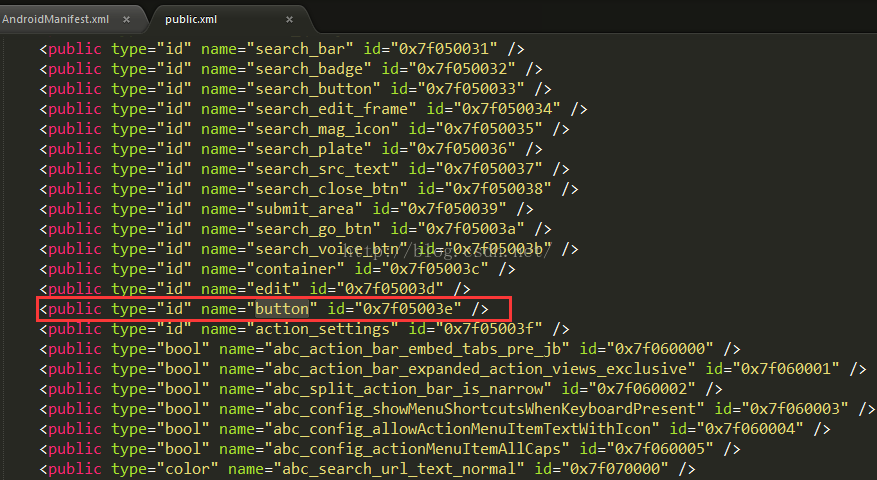Click the text "search_badge"
Screen dimensions: 877x480
pyautogui.click(x=309, y=69)
